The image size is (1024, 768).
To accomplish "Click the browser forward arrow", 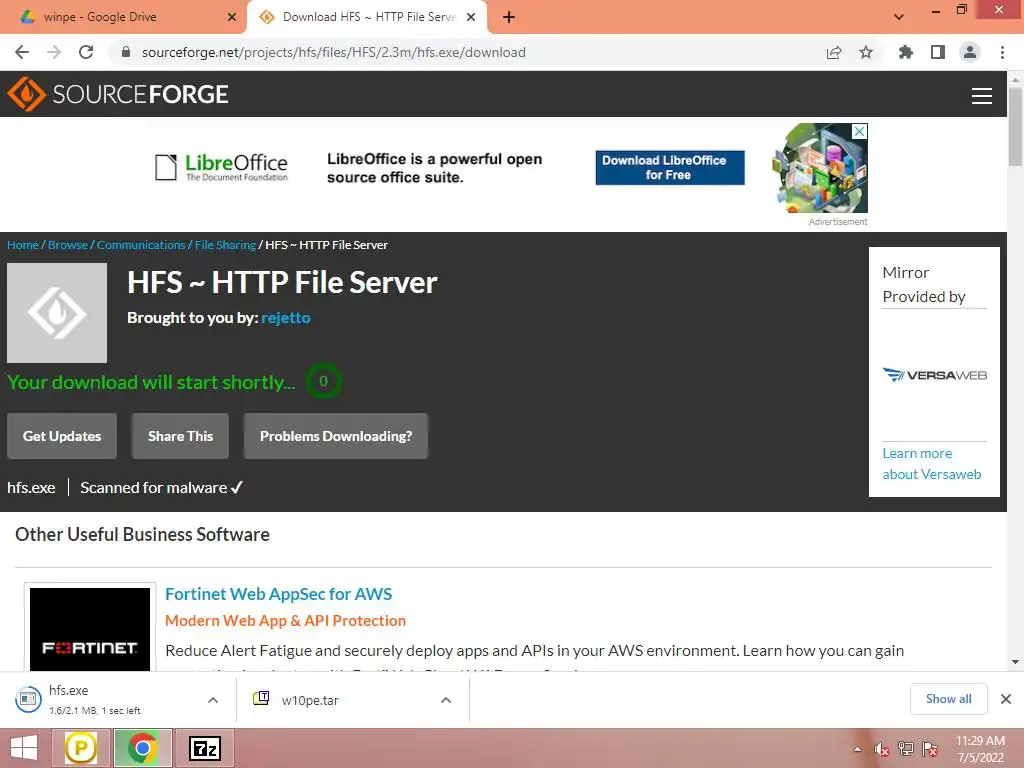I will pyautogui.click(x=54, y=52).
